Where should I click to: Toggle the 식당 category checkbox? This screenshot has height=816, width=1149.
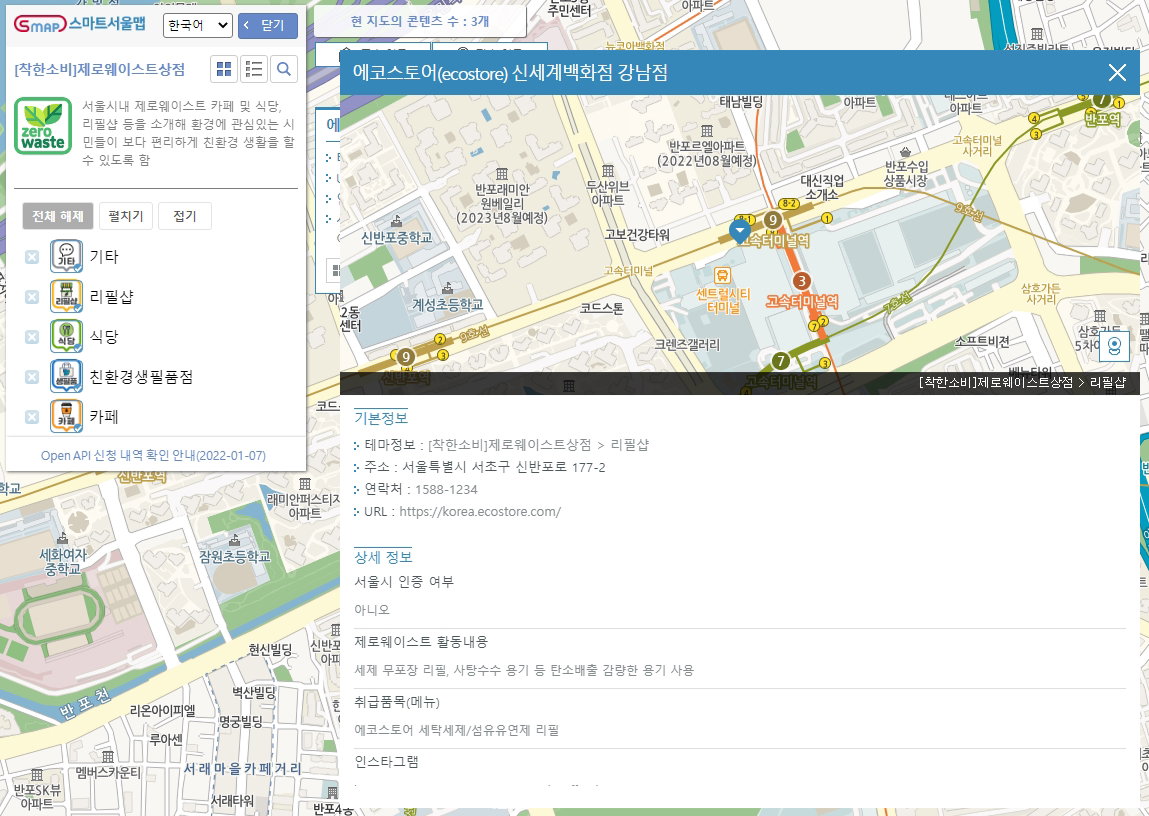coord(32,337)
